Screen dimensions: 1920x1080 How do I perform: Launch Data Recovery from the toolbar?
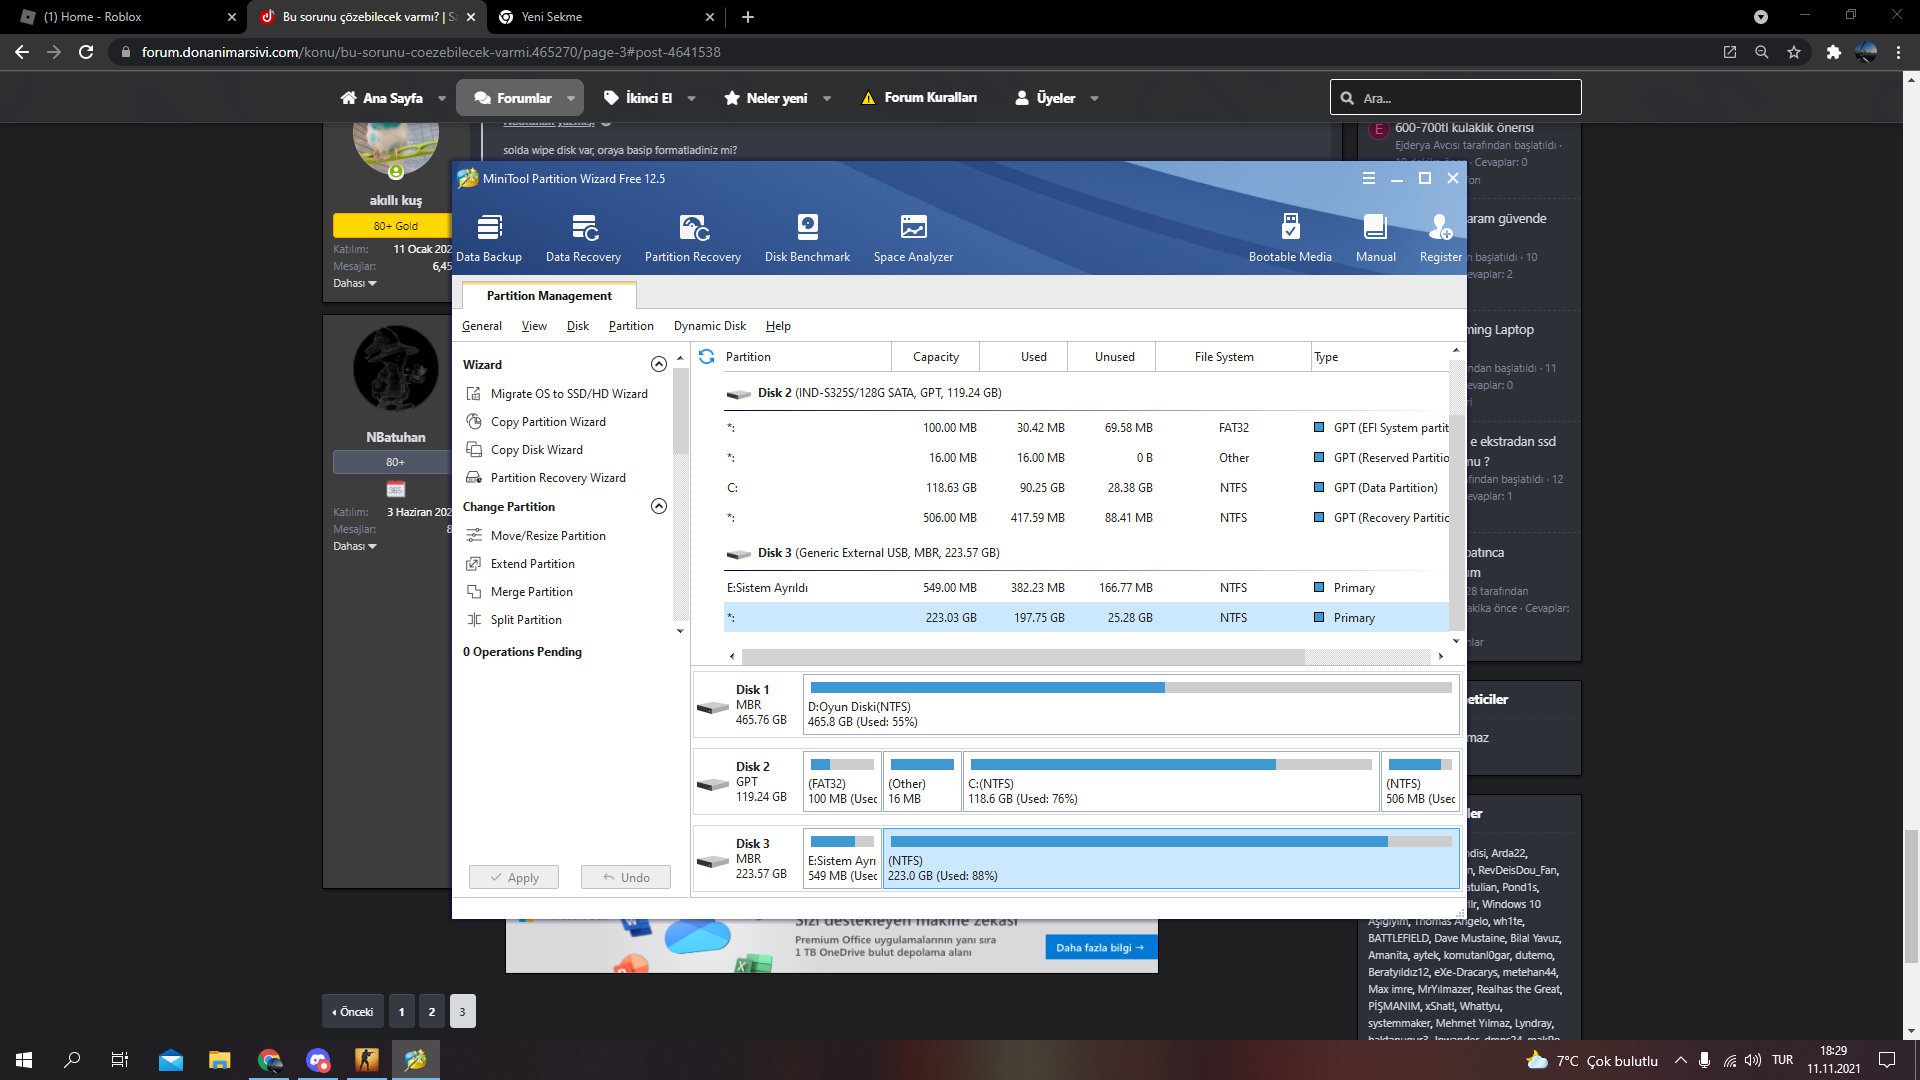coord(583,237)
